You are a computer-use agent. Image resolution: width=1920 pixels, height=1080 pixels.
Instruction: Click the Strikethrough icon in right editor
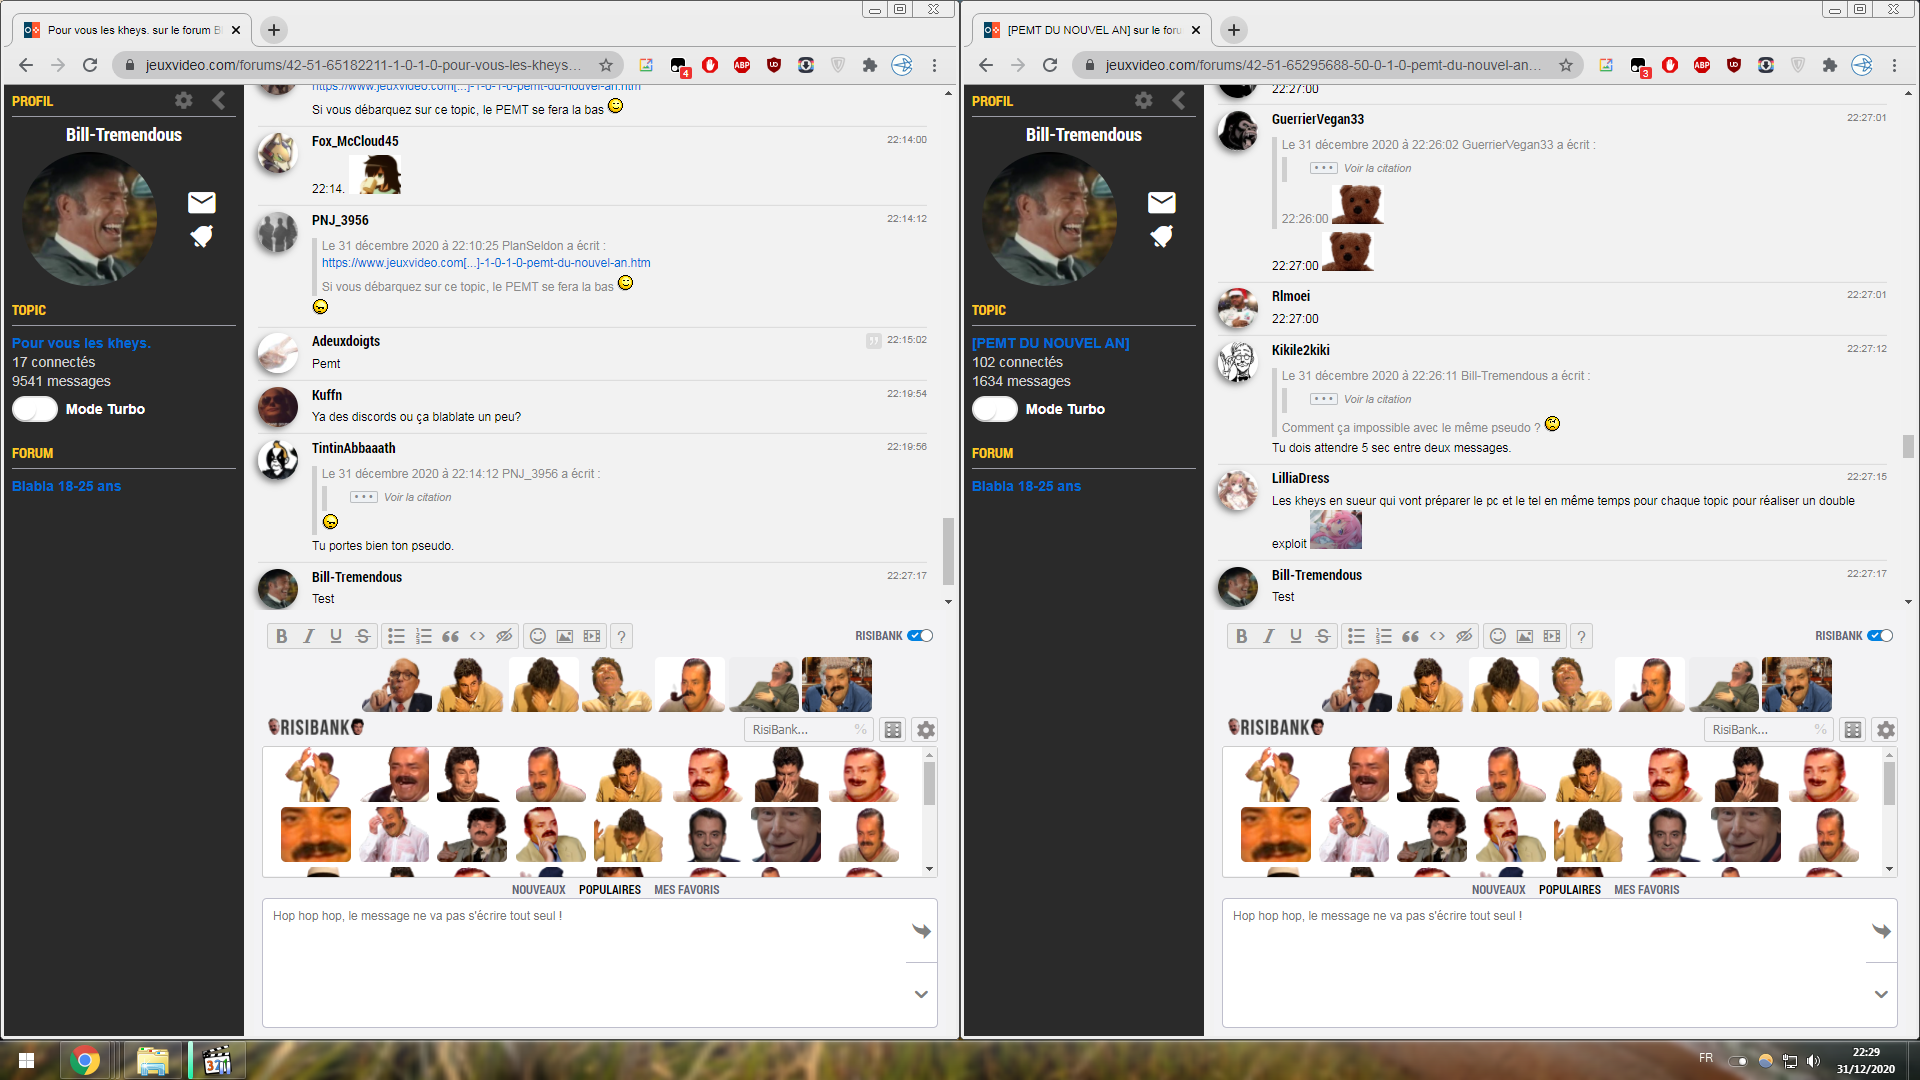point(1323,636)
